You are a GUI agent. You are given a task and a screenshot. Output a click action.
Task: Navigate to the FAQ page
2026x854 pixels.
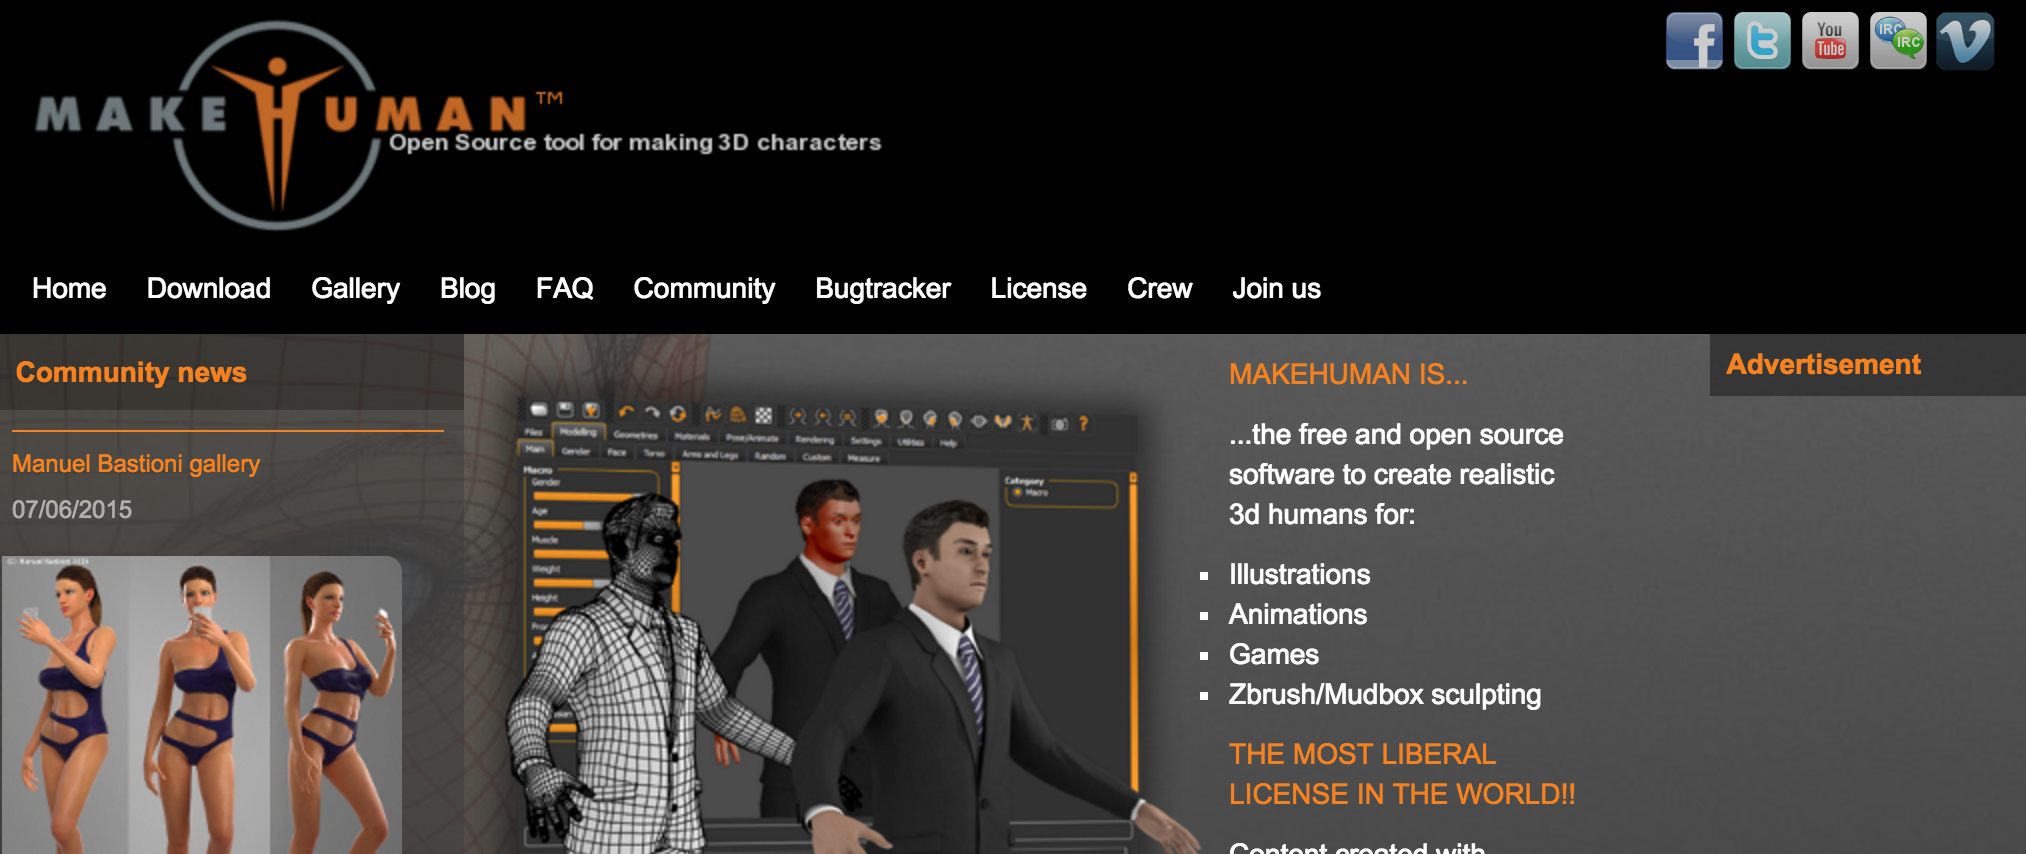tap(564, 289)
